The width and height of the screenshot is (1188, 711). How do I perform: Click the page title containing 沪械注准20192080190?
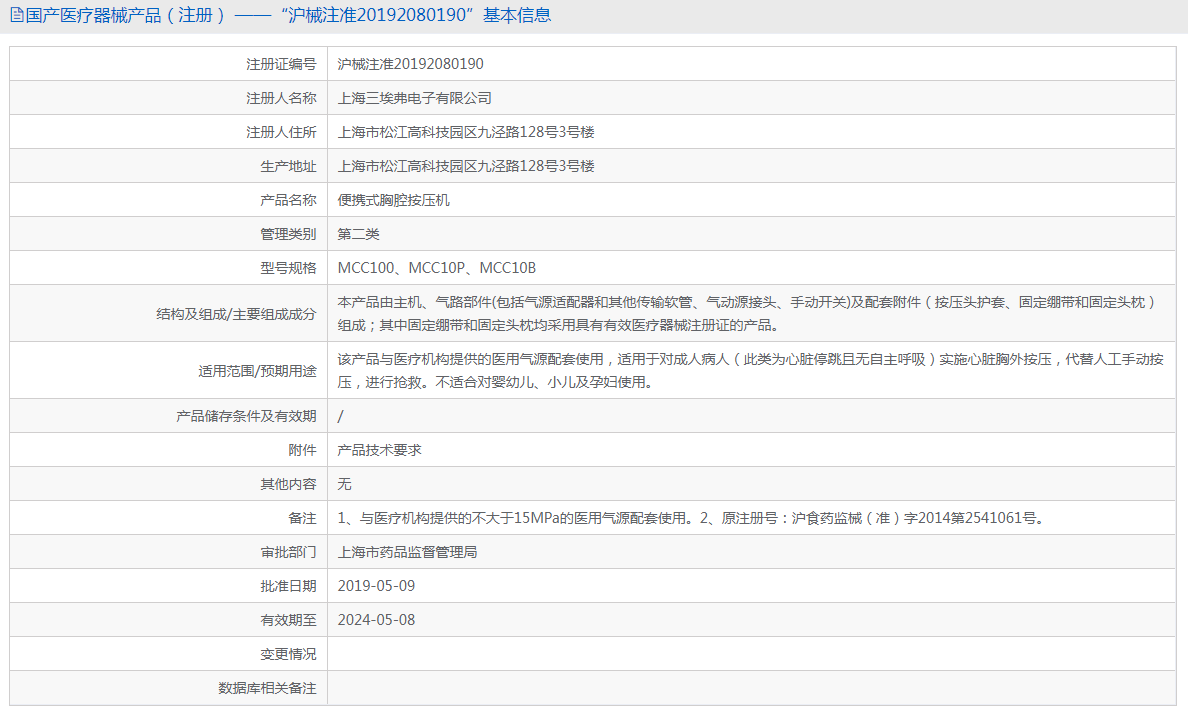coord(289,15)
